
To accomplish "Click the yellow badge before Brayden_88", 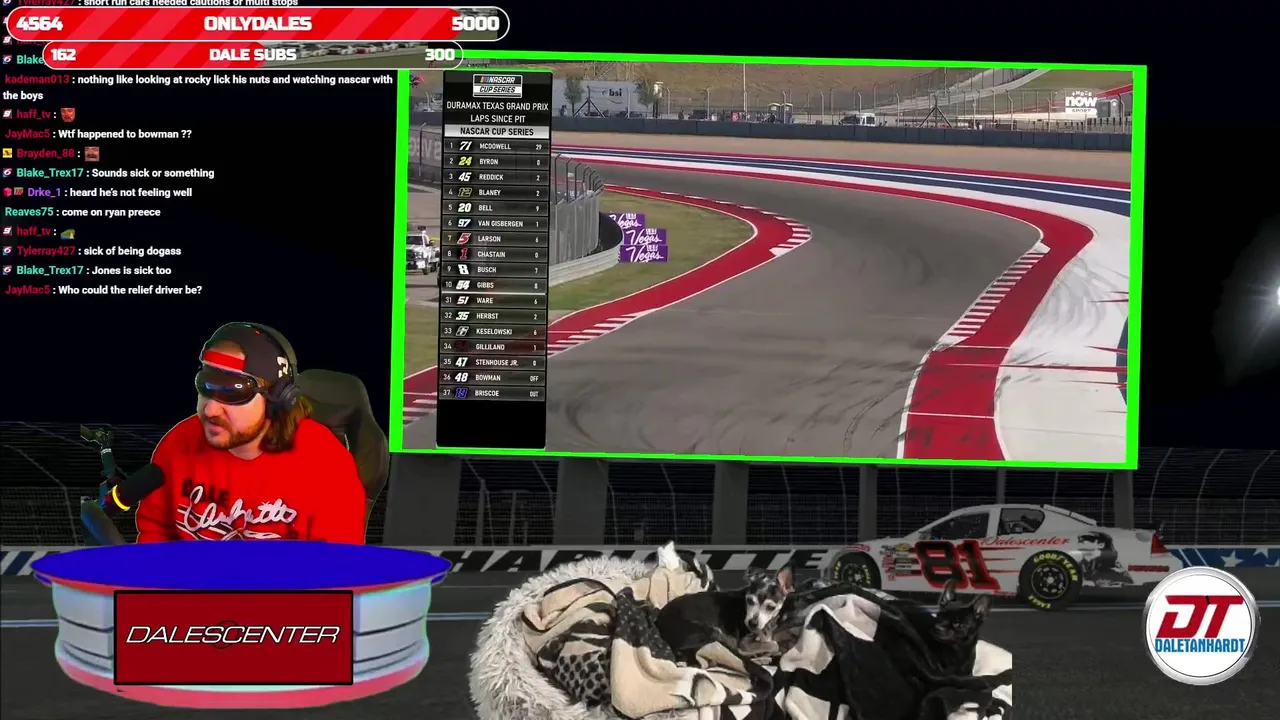I will 7,153.
